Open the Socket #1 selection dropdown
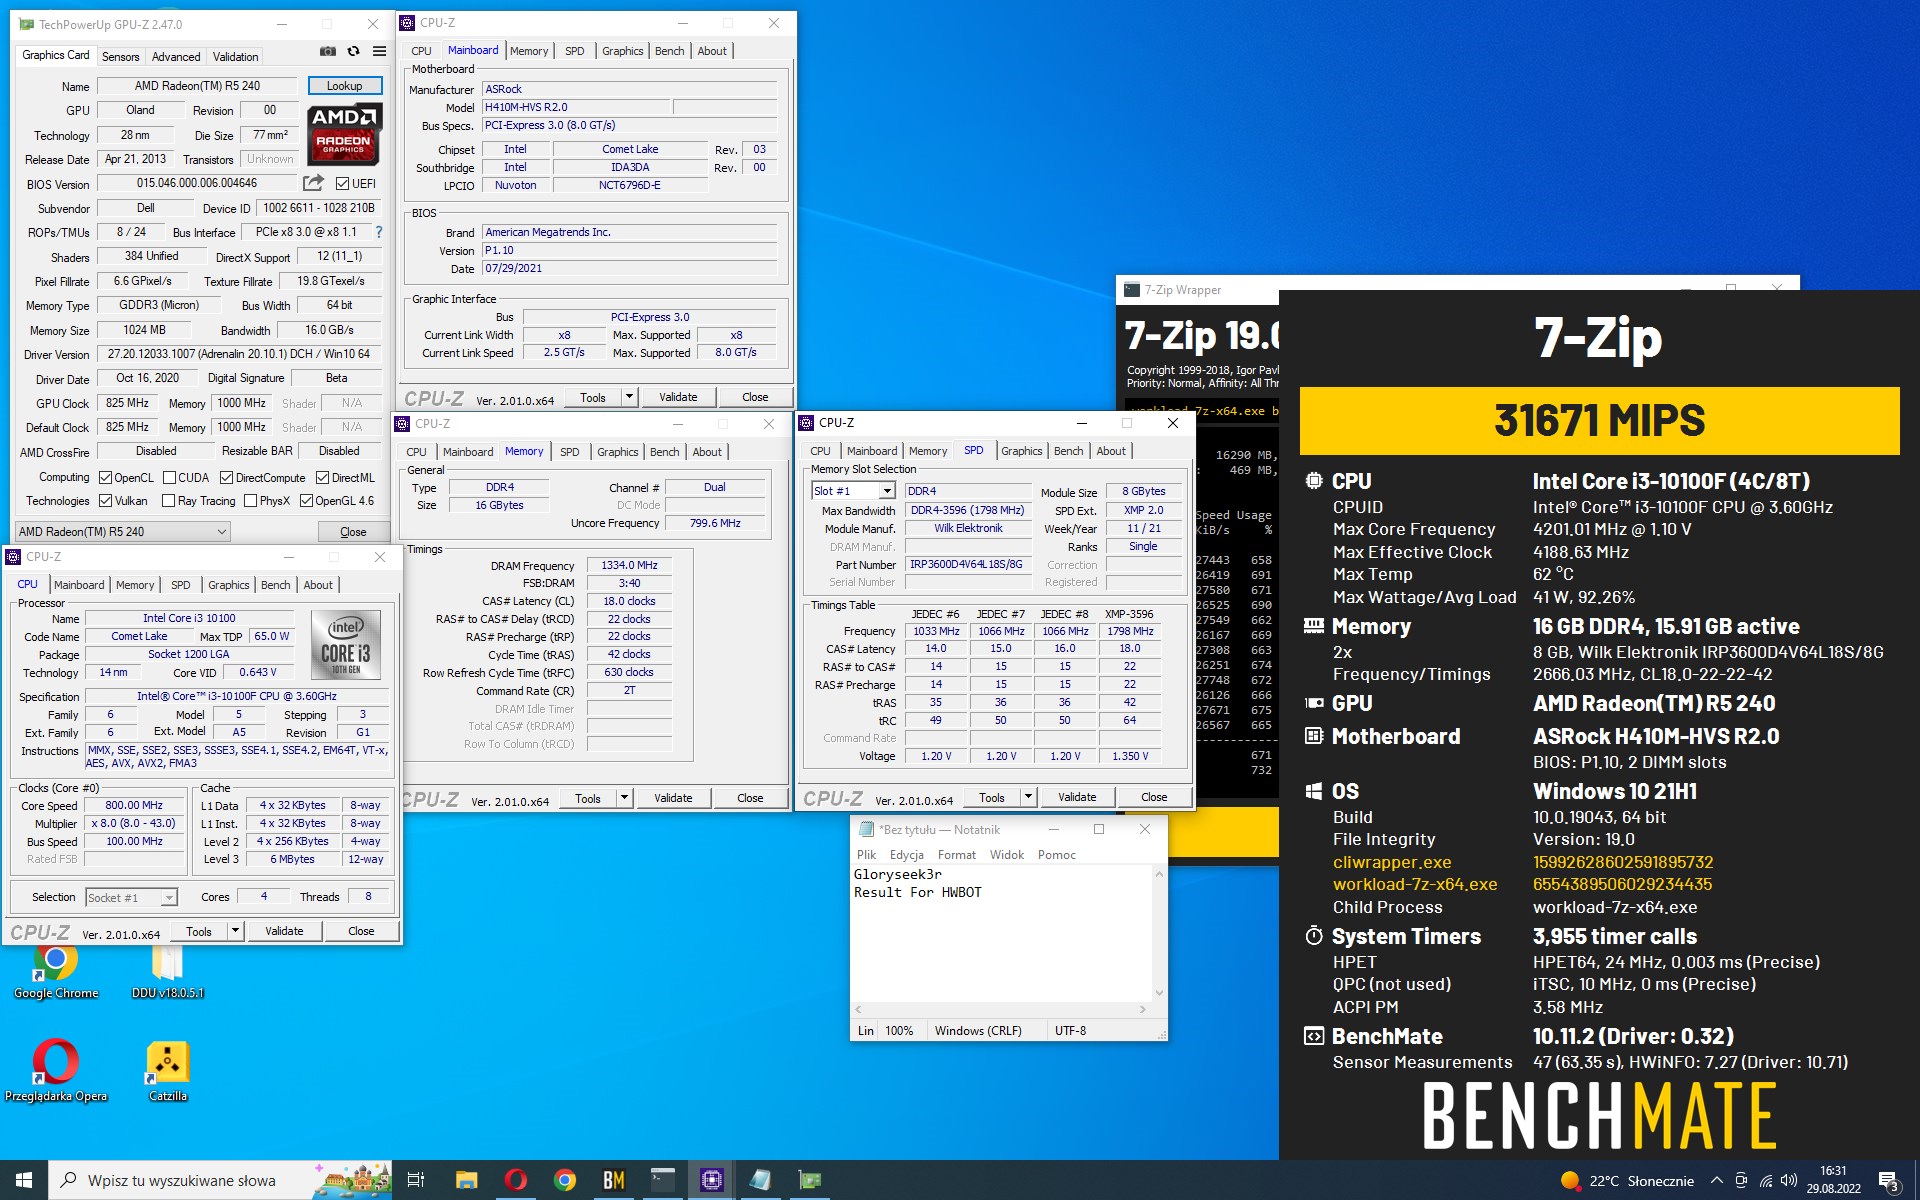This screenshot has width=1920, height=1200. tap(131, 898)
